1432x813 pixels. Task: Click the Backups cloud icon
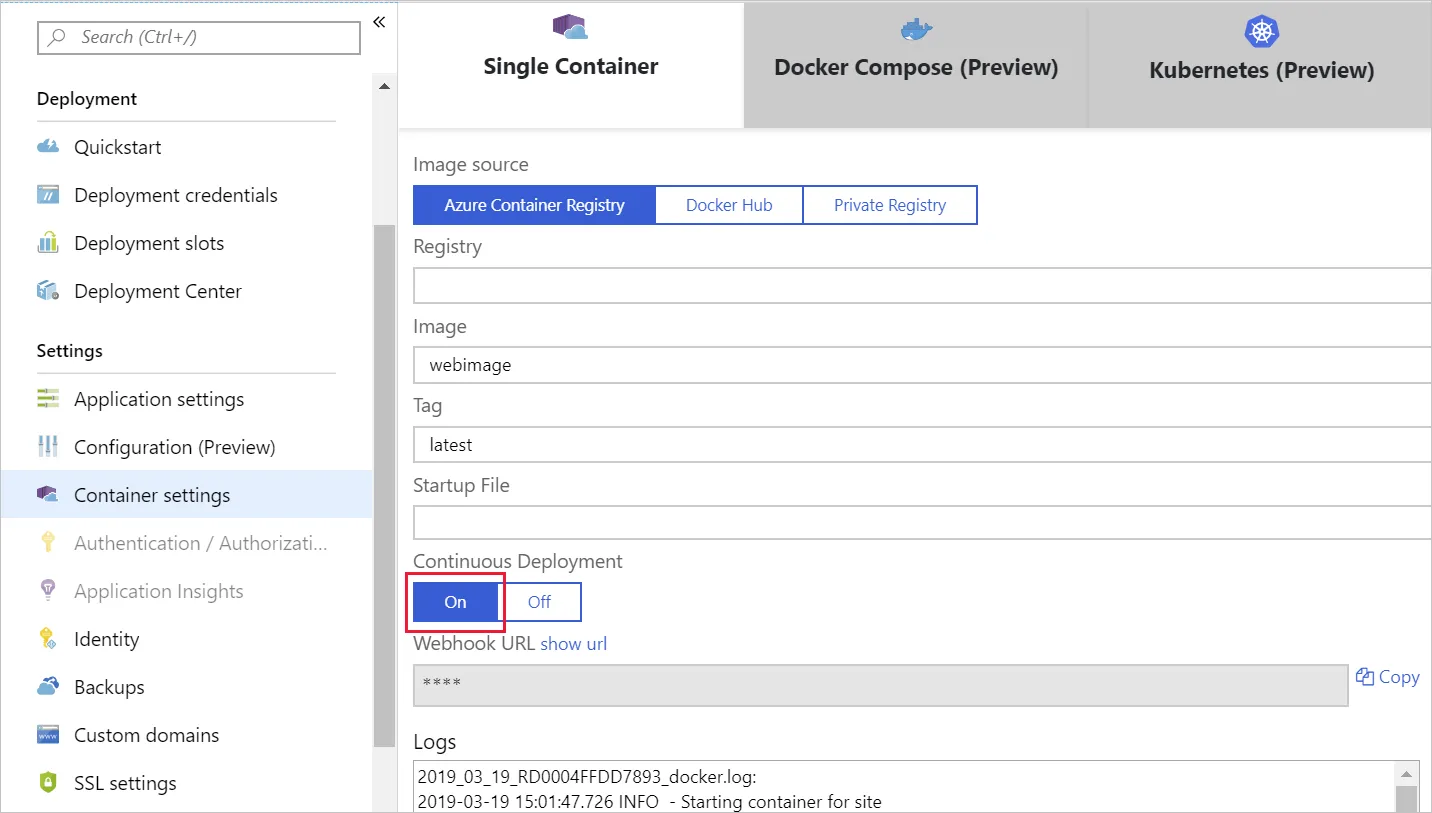(48, 687)
